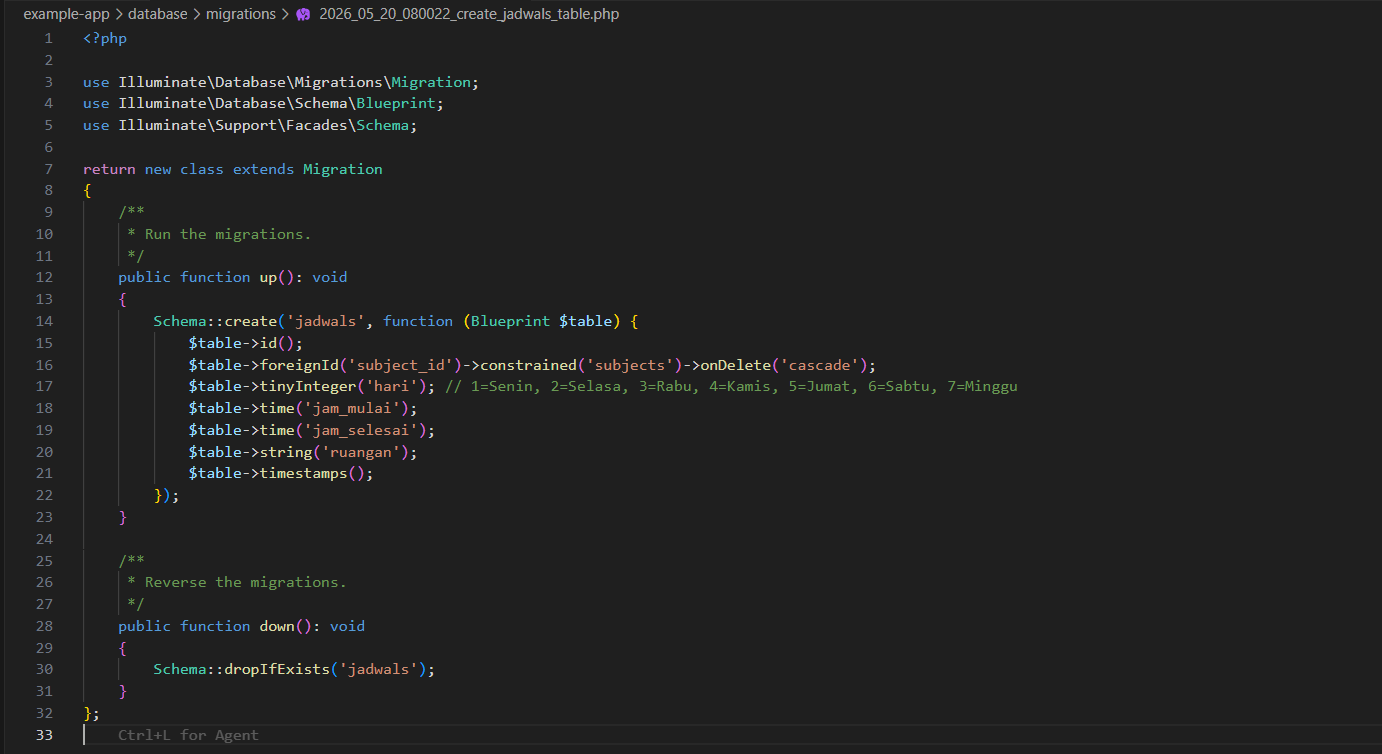Click the constrained method name
The width and height of the screenshot is (1382, 754).
[528, 365]
